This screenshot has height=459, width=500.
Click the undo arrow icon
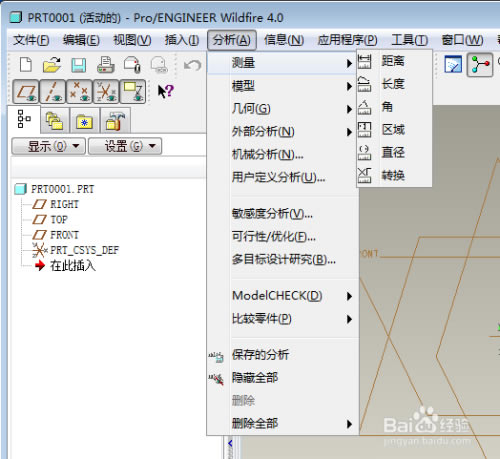coord(193,65)
